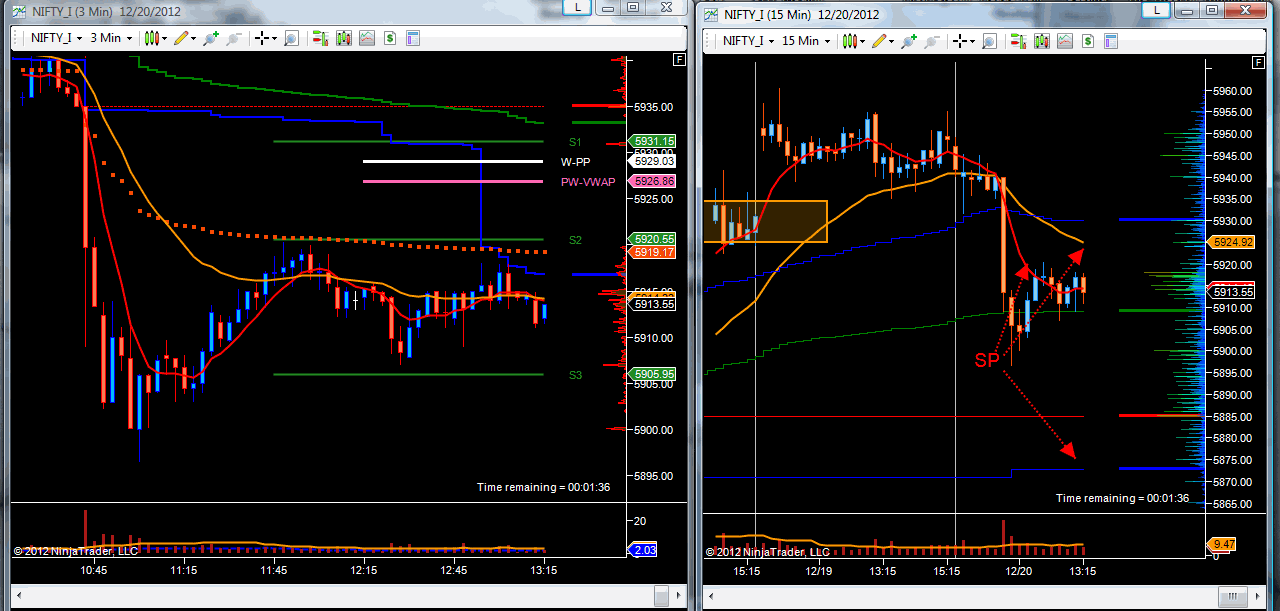Toggle F marker on 15 Min chart corner
This screenshot has height=611, width=1280.
click(1260, 63)
